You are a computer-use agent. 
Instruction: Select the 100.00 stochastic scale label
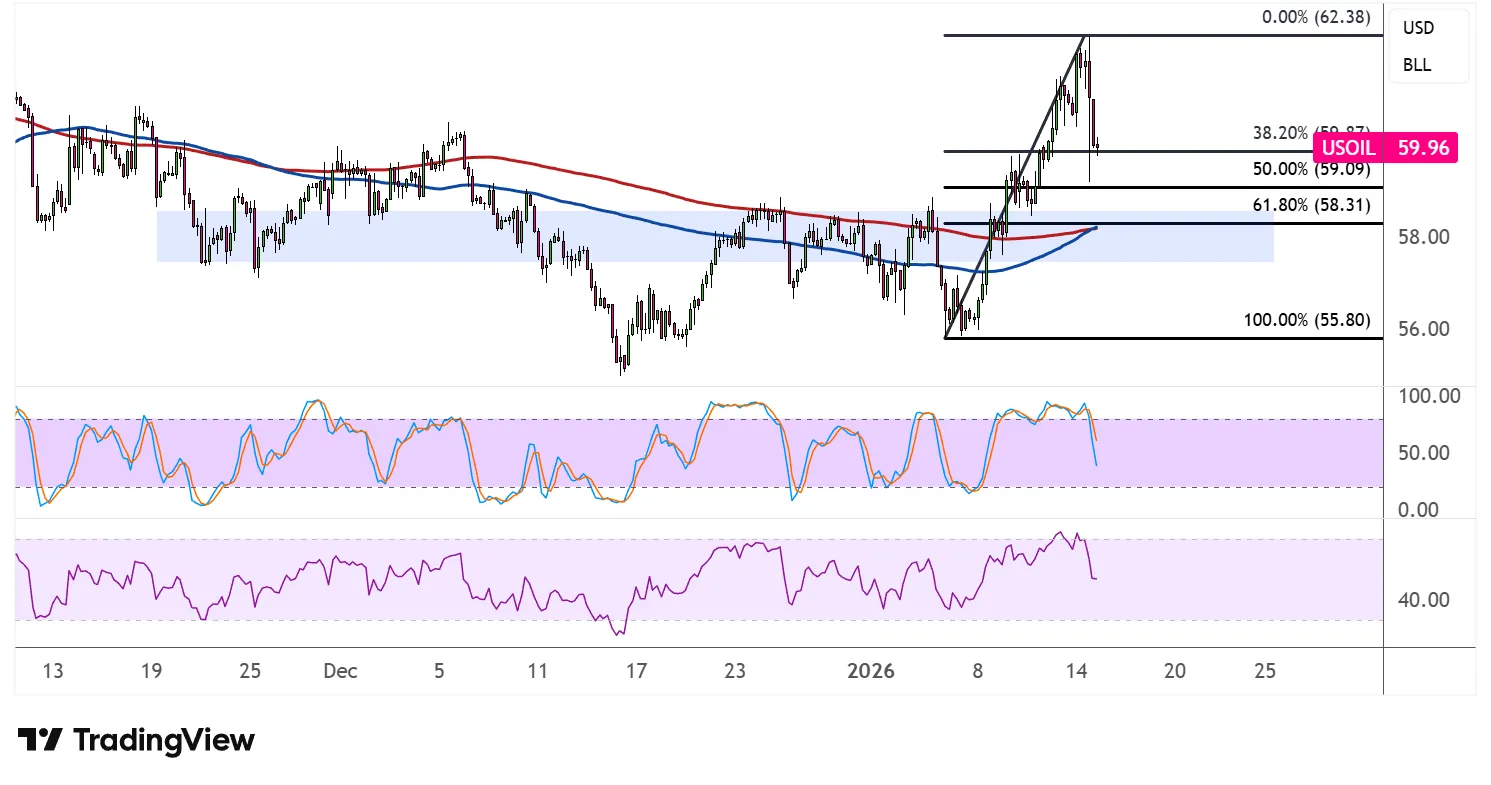[1428, 396]
